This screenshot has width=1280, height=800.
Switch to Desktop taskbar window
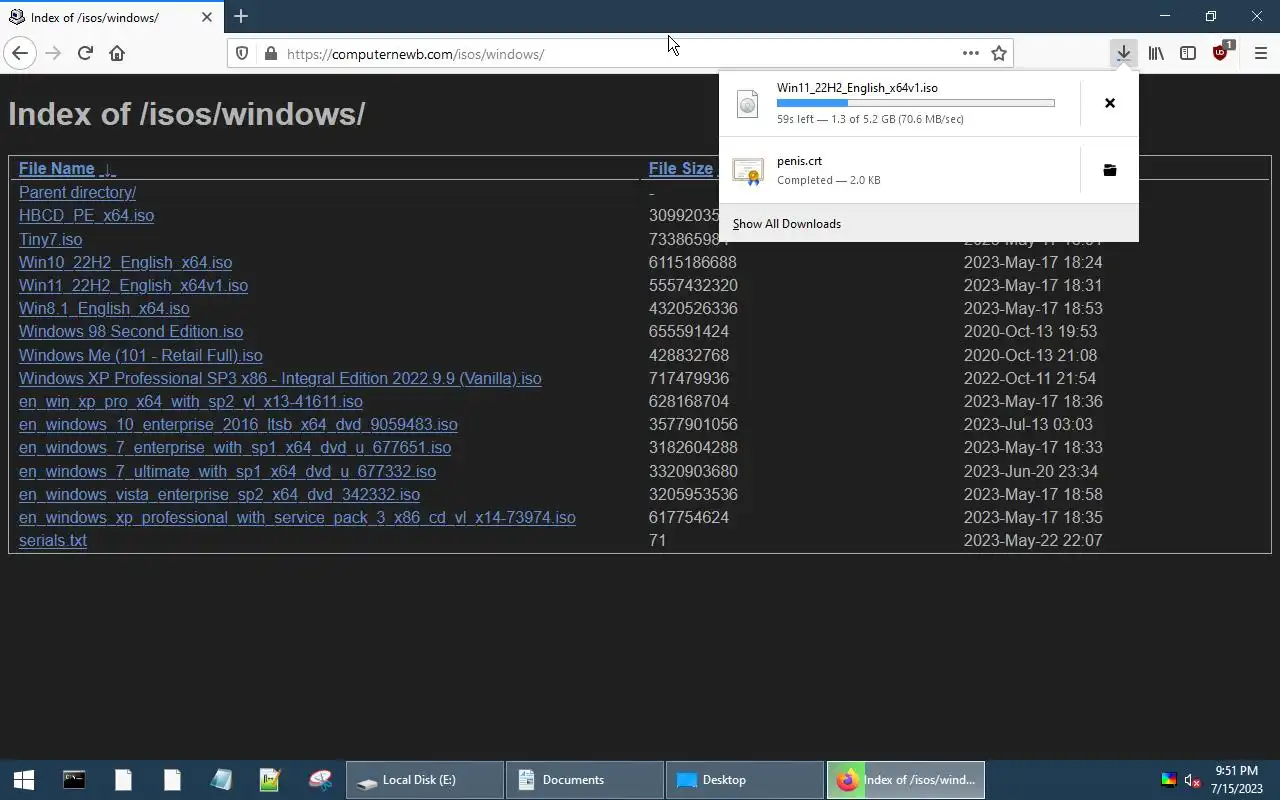pos(744,780)
